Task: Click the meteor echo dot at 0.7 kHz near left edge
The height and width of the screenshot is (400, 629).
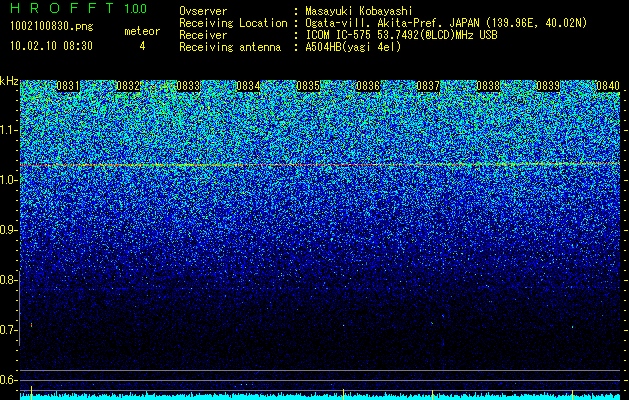Action: [31, 325]
